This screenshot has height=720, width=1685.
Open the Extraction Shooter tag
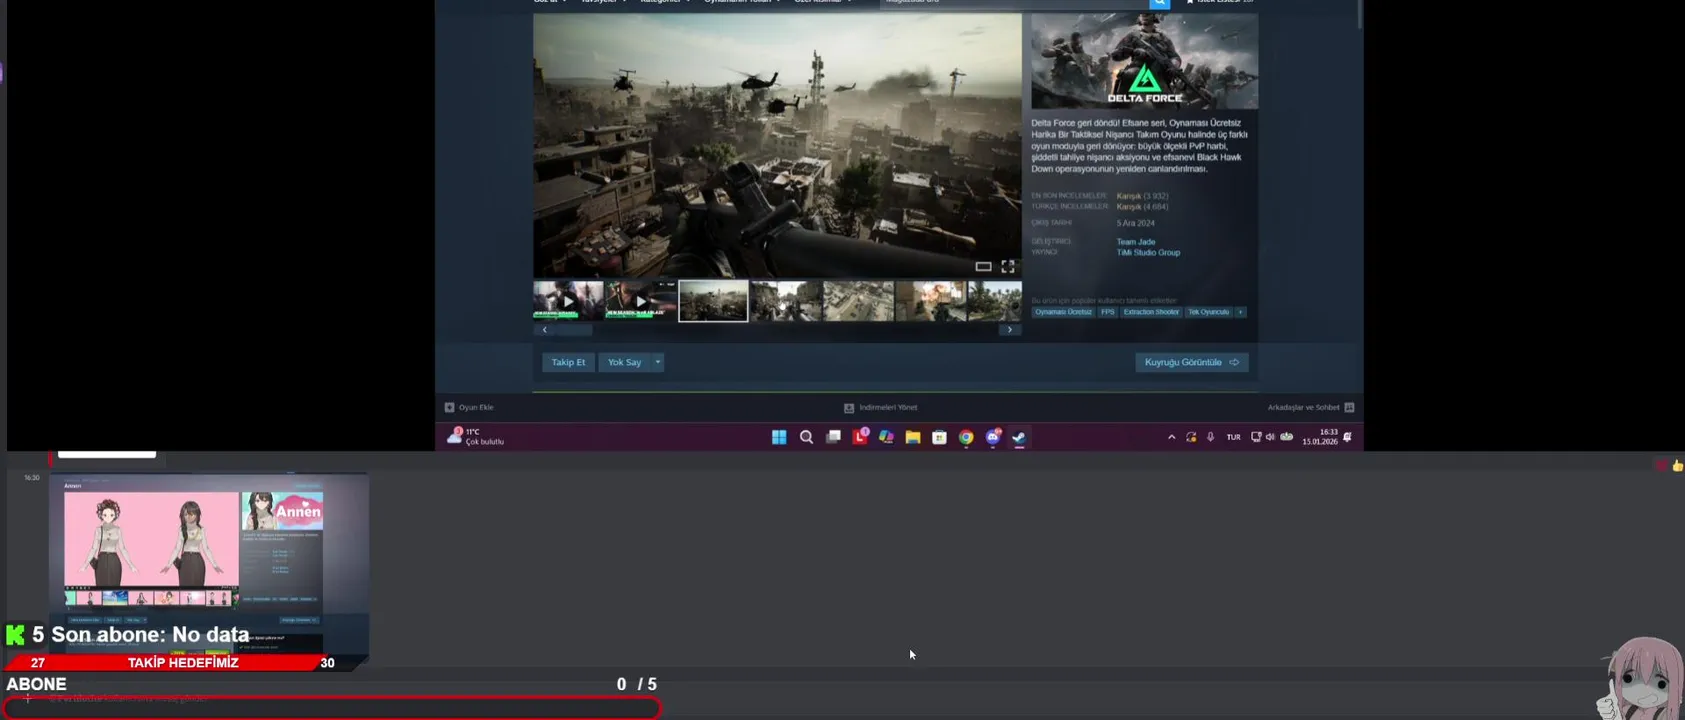1151,312
